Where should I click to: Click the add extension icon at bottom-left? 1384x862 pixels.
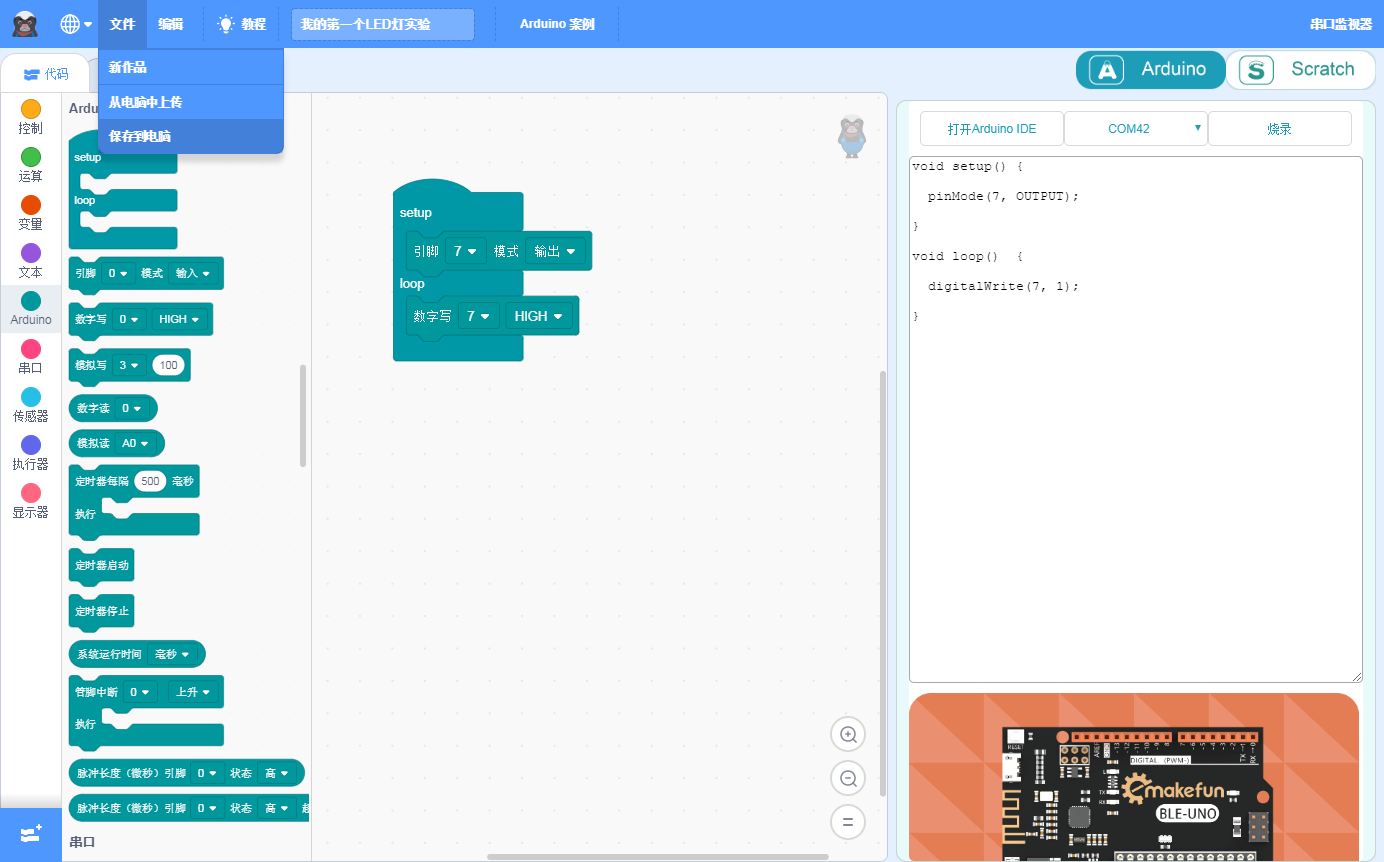30,834
